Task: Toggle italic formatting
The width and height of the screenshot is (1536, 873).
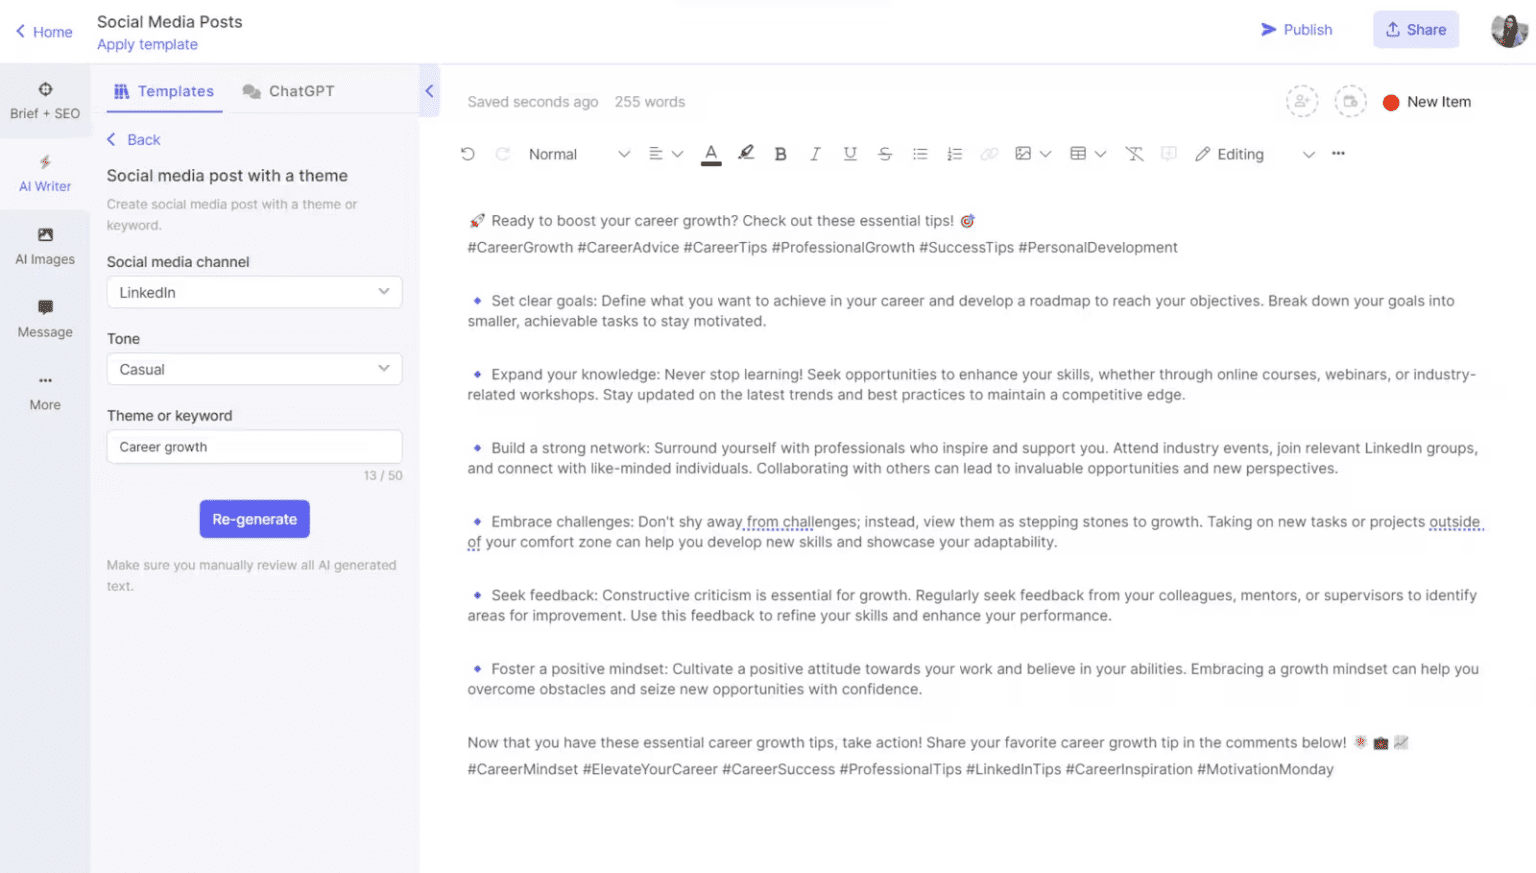Action: (x=814, y=153)
